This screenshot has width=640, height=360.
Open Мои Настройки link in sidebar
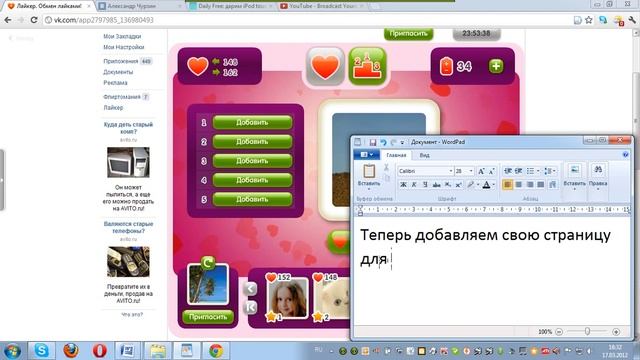coord(124,47)
